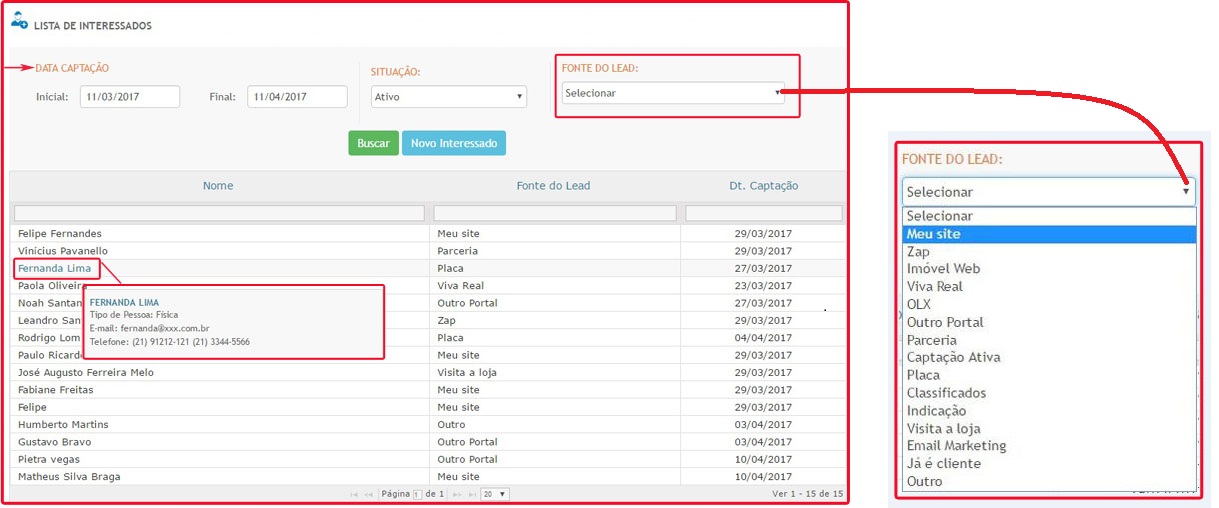This screenshot has width=1219, height=508.
Task: Jump to last page of results
Action: coord(472,494)
